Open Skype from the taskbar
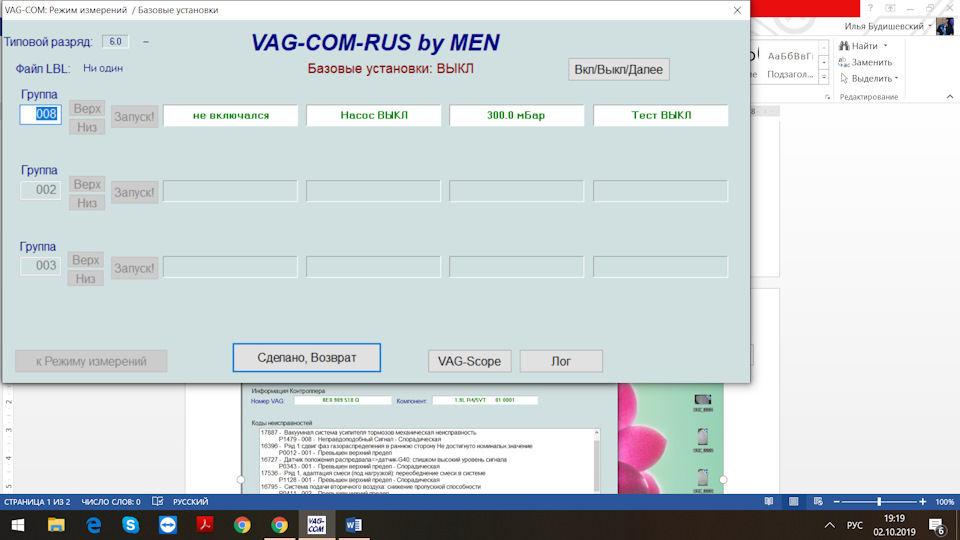The width and height of the screenshot is (960, 540). click(130, 525)
